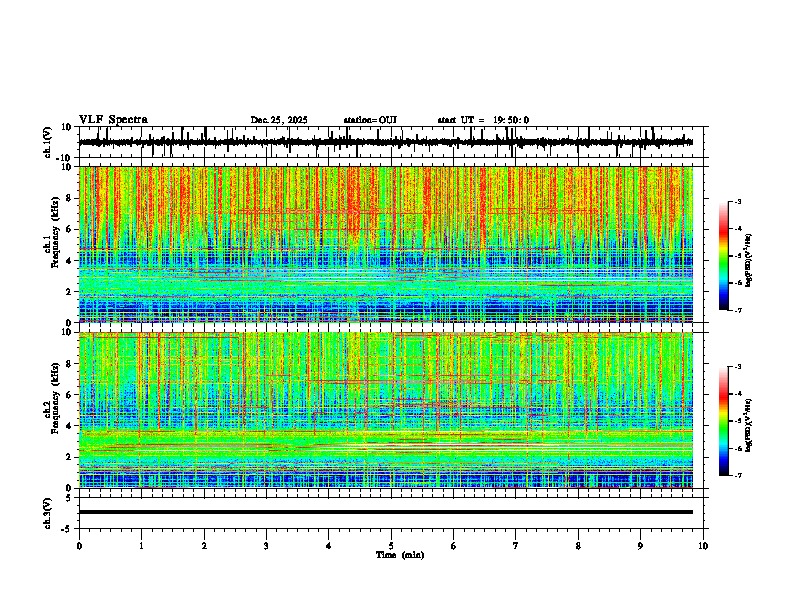Click the ch.2 color scale bar
Screen dimensions: 792x612
click(723, 421)
